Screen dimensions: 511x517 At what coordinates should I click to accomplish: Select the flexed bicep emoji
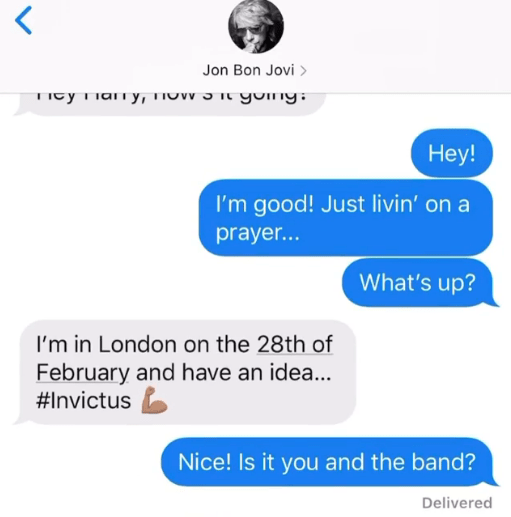click(x=154, y=400)
